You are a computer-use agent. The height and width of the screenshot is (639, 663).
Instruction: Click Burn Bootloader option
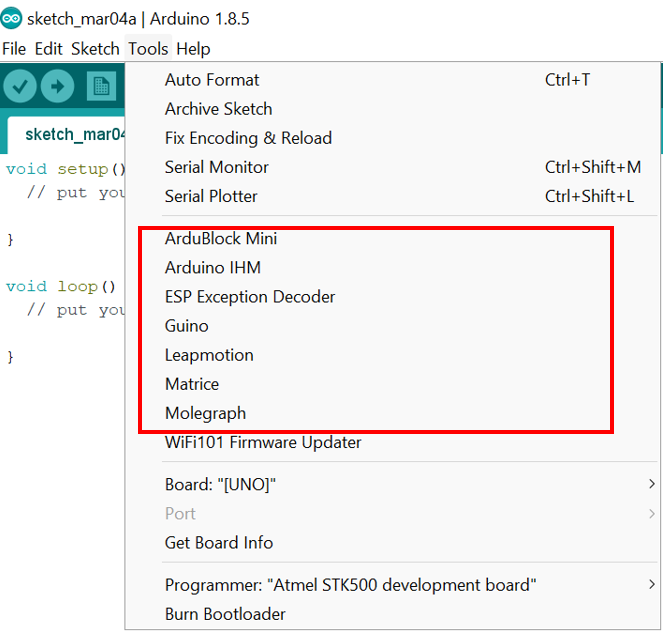225,614
